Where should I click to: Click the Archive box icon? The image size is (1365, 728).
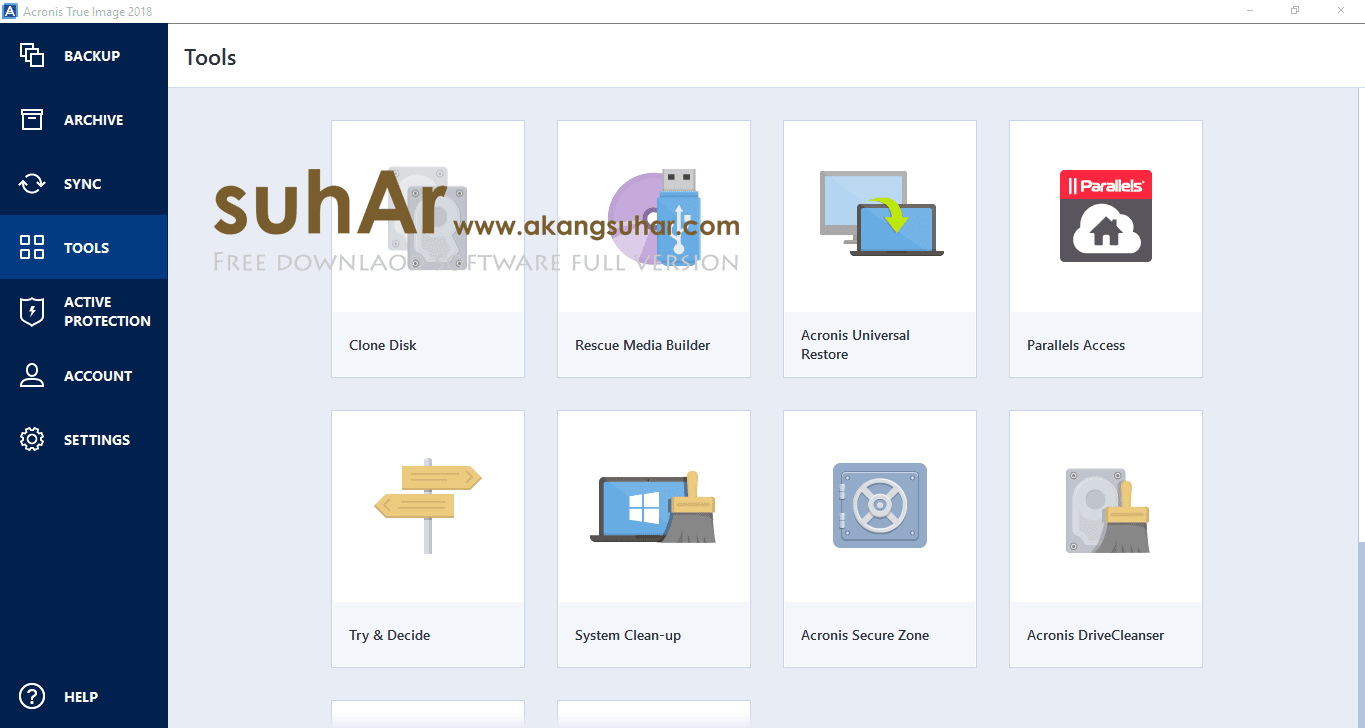point(32,120)
